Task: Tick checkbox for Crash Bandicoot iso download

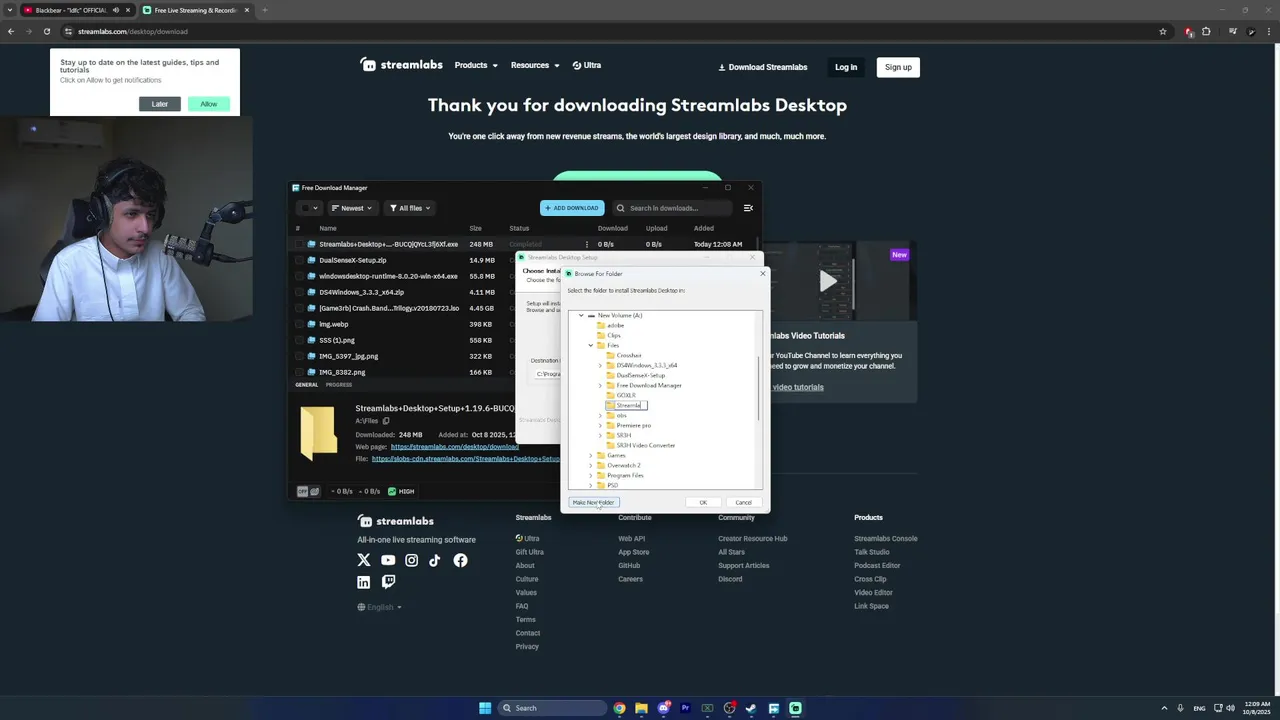Action: tap(298, 308)
